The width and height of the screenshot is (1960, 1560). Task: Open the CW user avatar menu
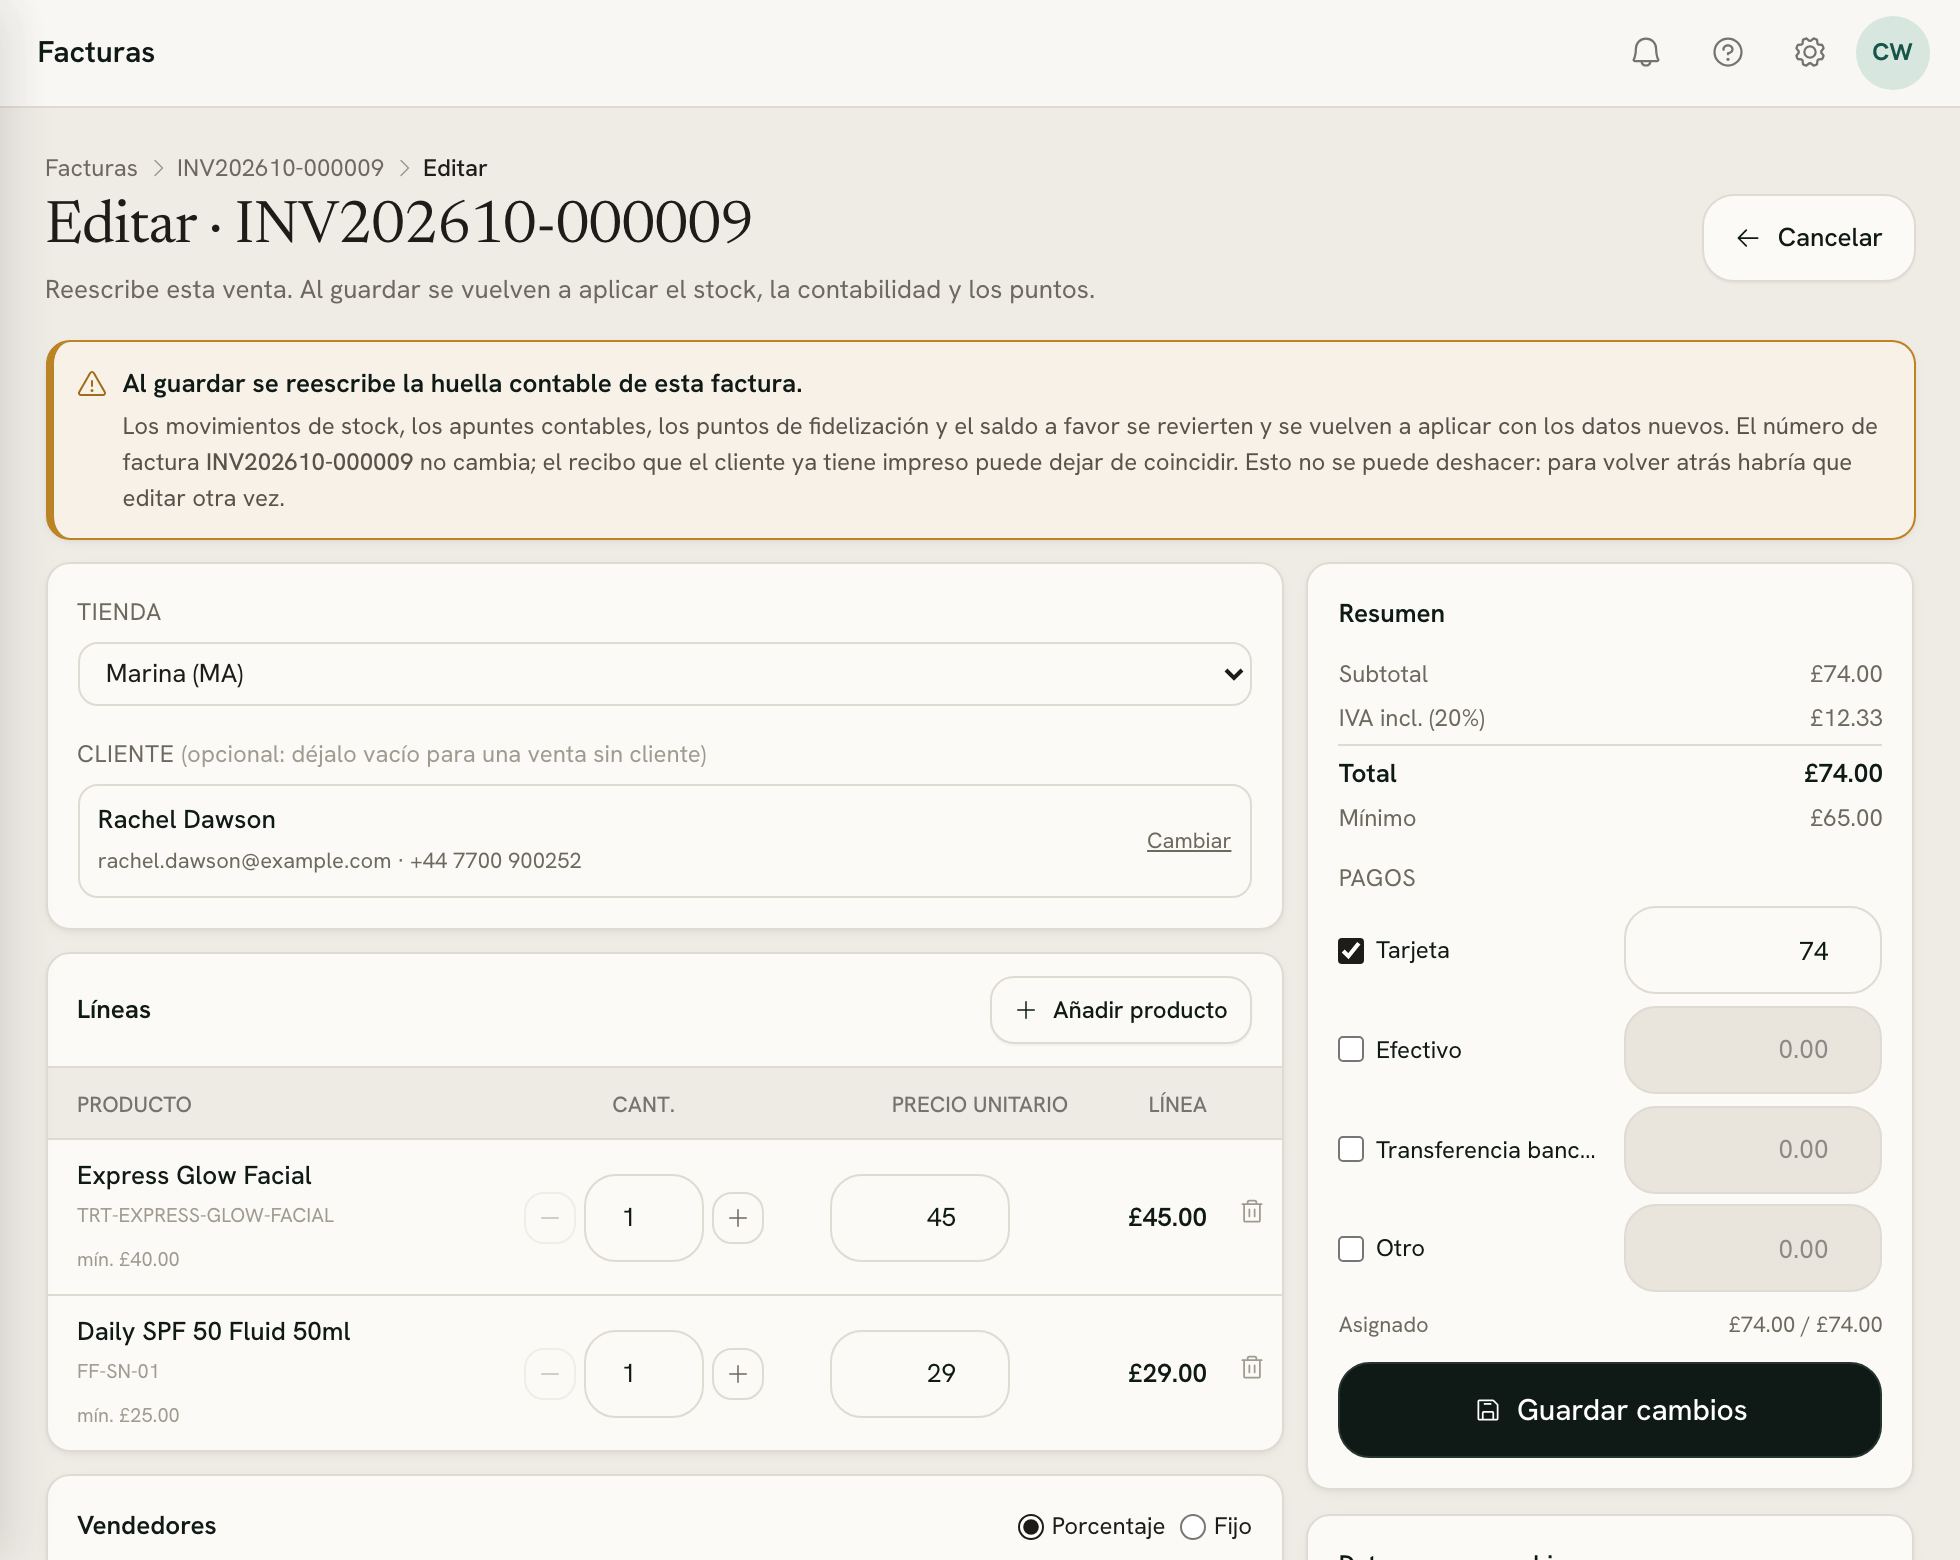point(1892,52)
